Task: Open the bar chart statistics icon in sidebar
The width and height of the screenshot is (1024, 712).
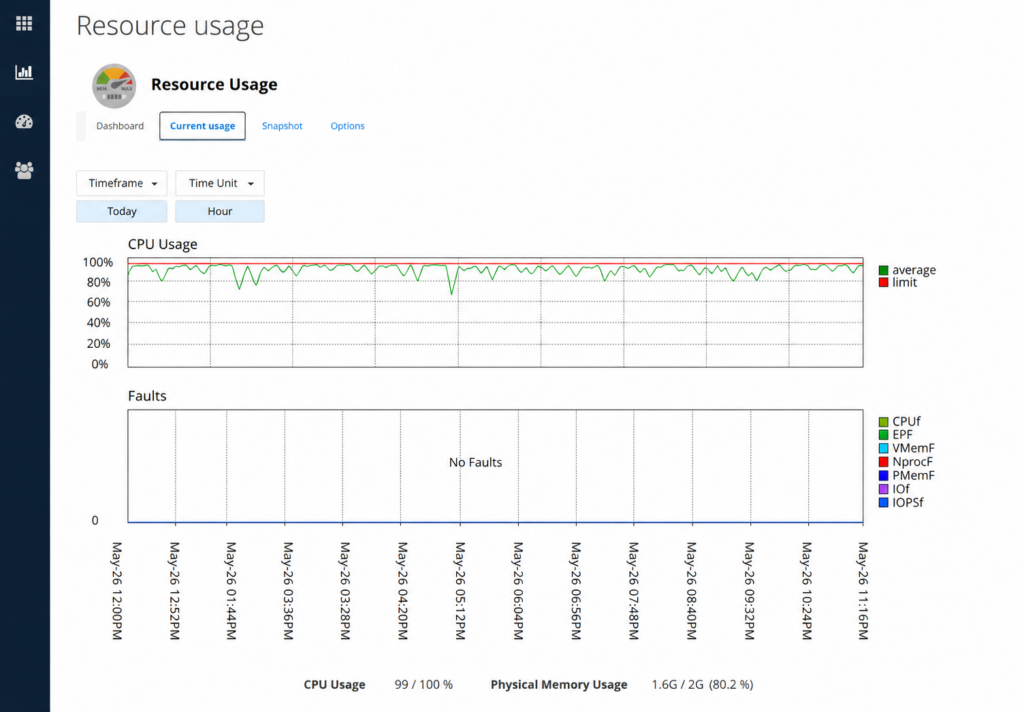Action: tap(24, 72)
